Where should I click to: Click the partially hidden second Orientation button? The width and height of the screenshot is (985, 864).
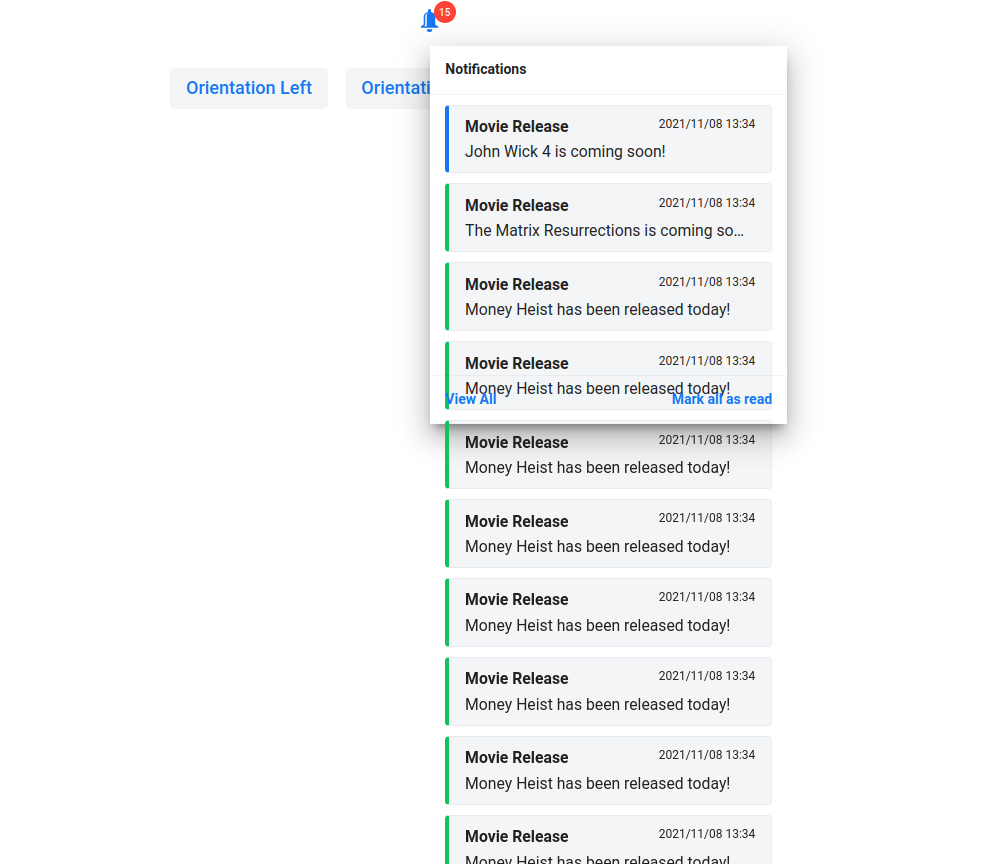(x=388, y=88)
